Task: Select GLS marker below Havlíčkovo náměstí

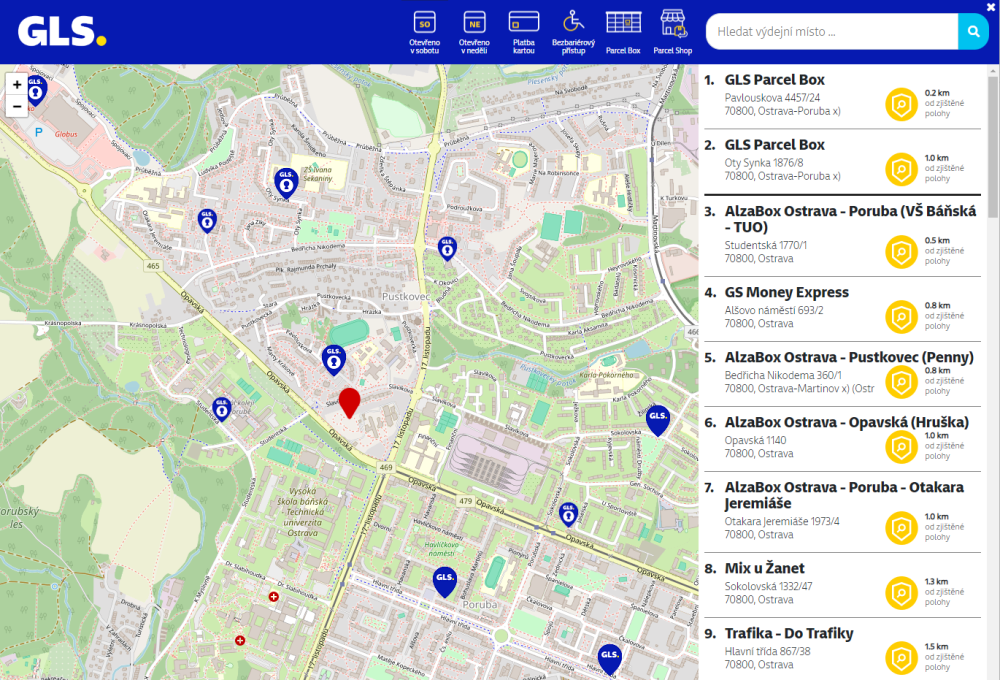Action: pyautogui.click(x=445, y=582)
